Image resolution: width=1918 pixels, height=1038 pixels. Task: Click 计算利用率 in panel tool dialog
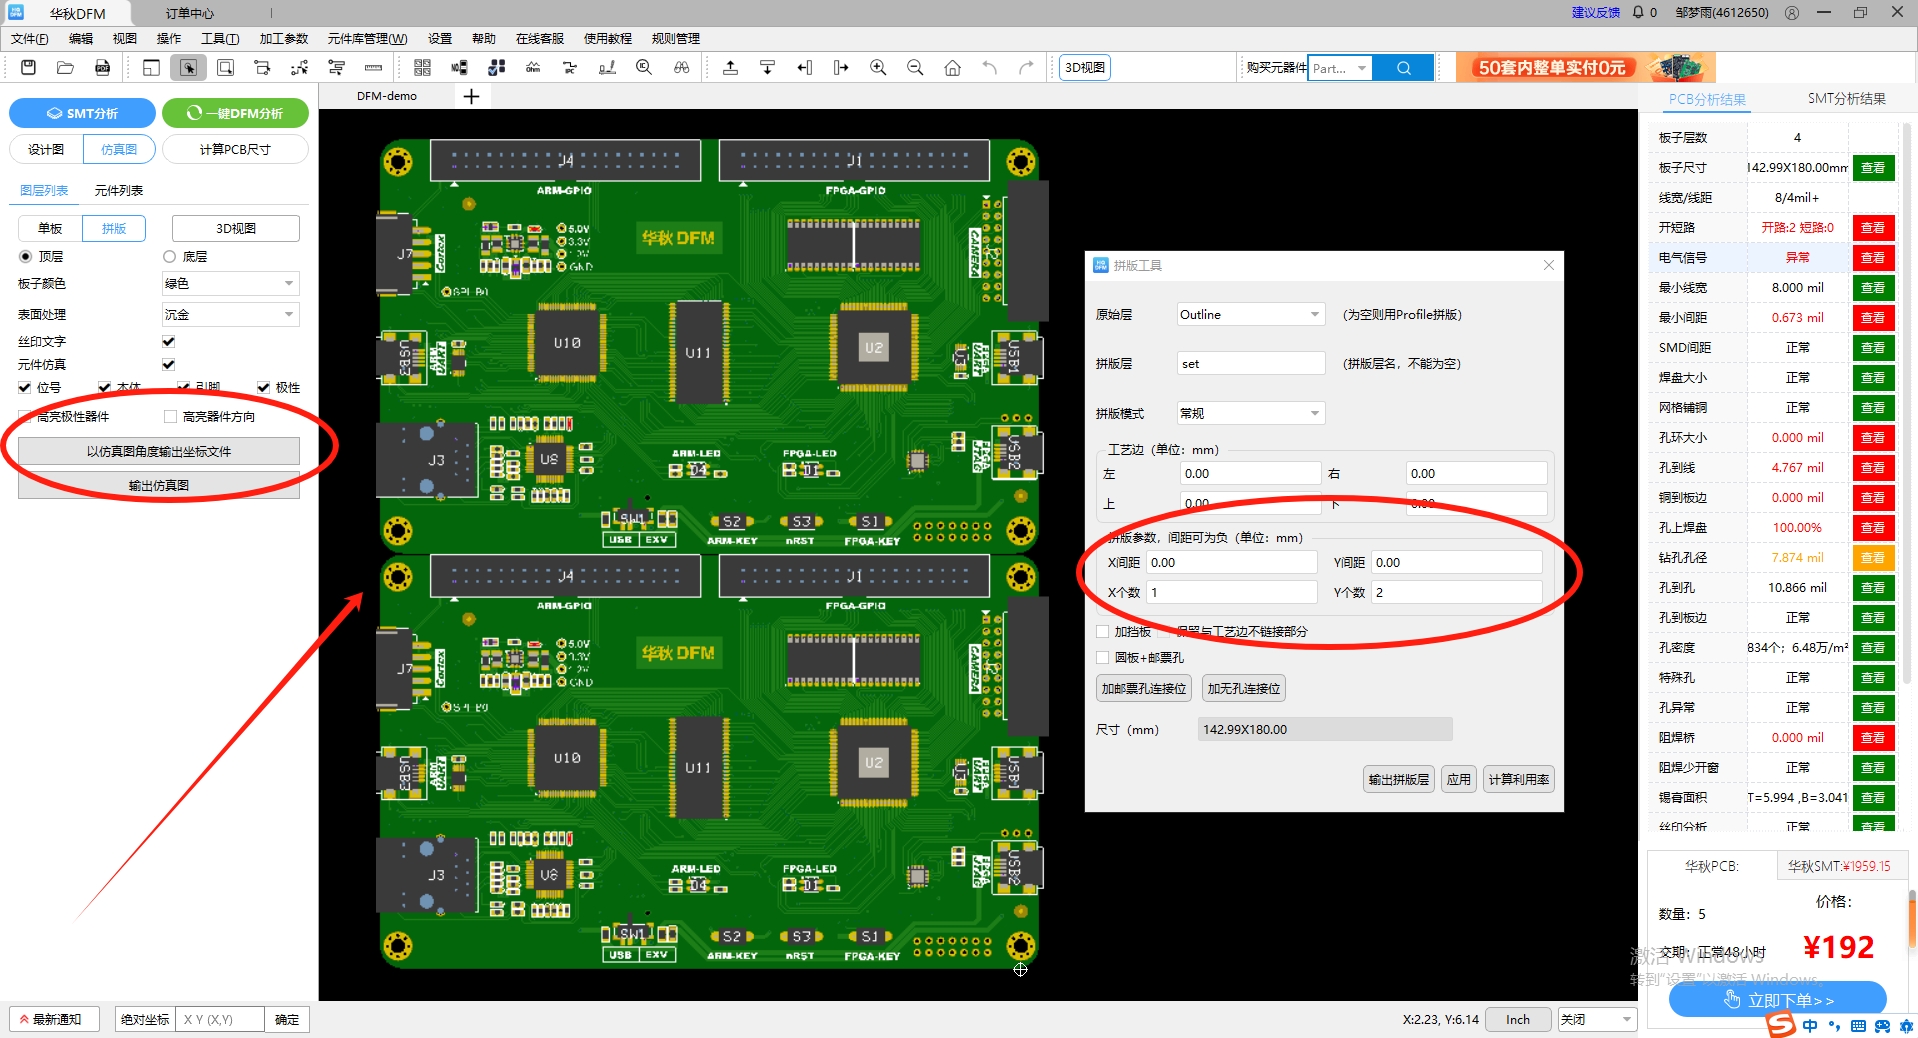pyautogui.click(x=1518, y=780)
